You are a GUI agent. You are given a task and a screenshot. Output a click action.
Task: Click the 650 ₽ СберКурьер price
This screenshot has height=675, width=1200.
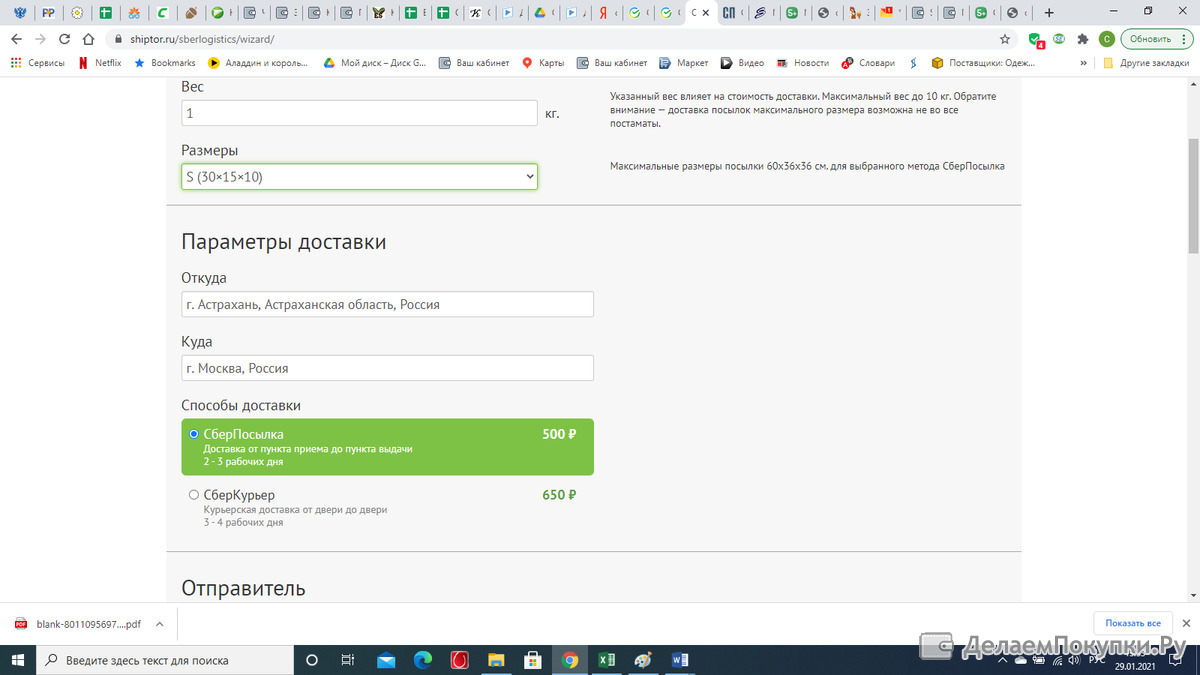click(x=559, y=494)
